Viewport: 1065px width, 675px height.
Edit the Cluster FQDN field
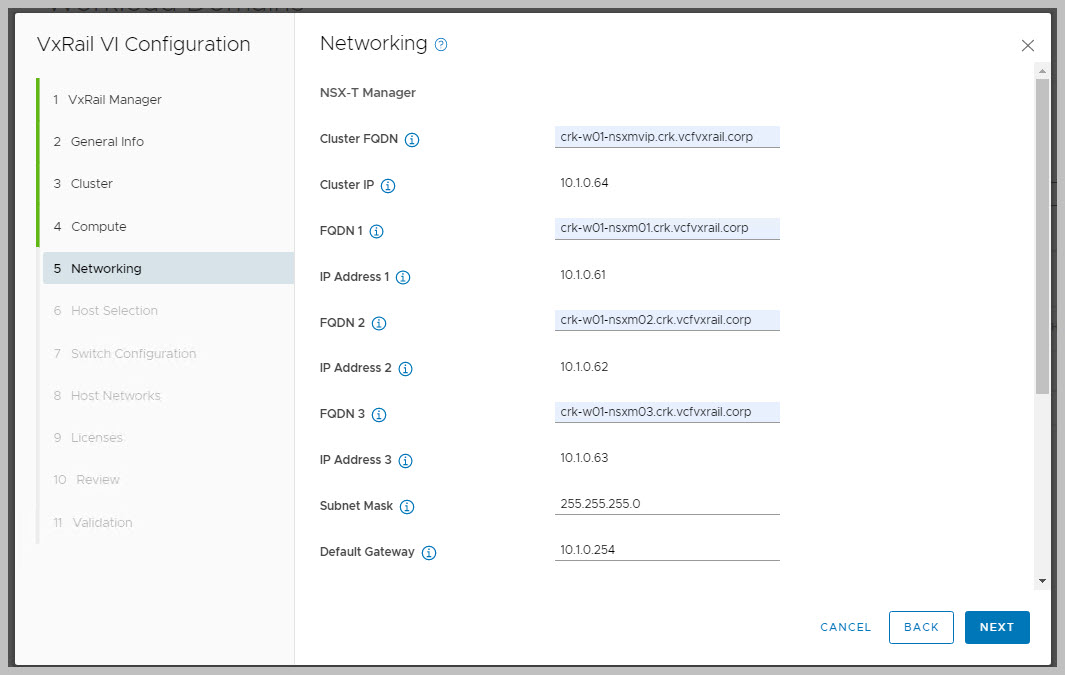(x=667, y=137)
